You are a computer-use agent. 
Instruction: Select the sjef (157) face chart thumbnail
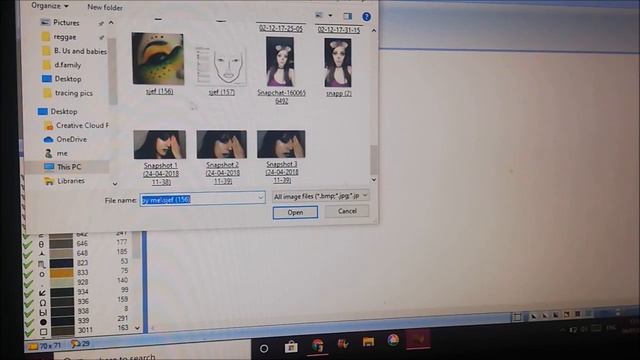click(x=221, y=65)
